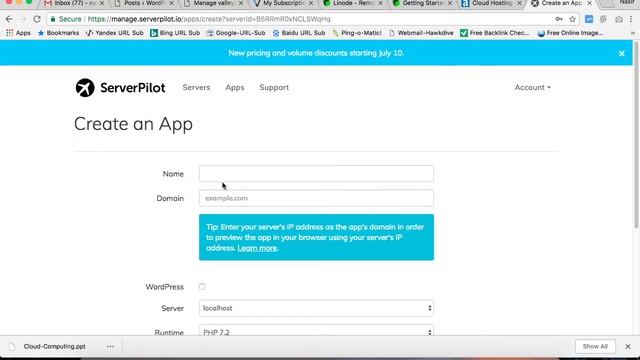Viewport: 640px width, 360px height.
Task: Click the ServerPilot airplane logo
Action: (x=85, y=88)
